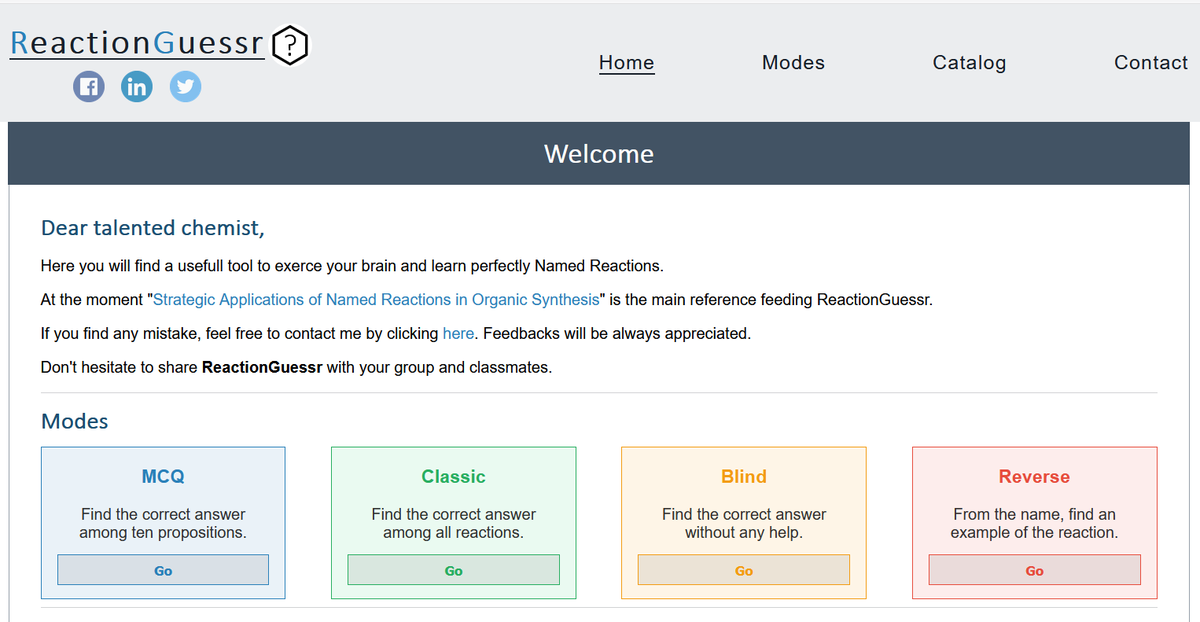Click the MCQ card title
Viewport: 1200px width, 622px height.
163,477
